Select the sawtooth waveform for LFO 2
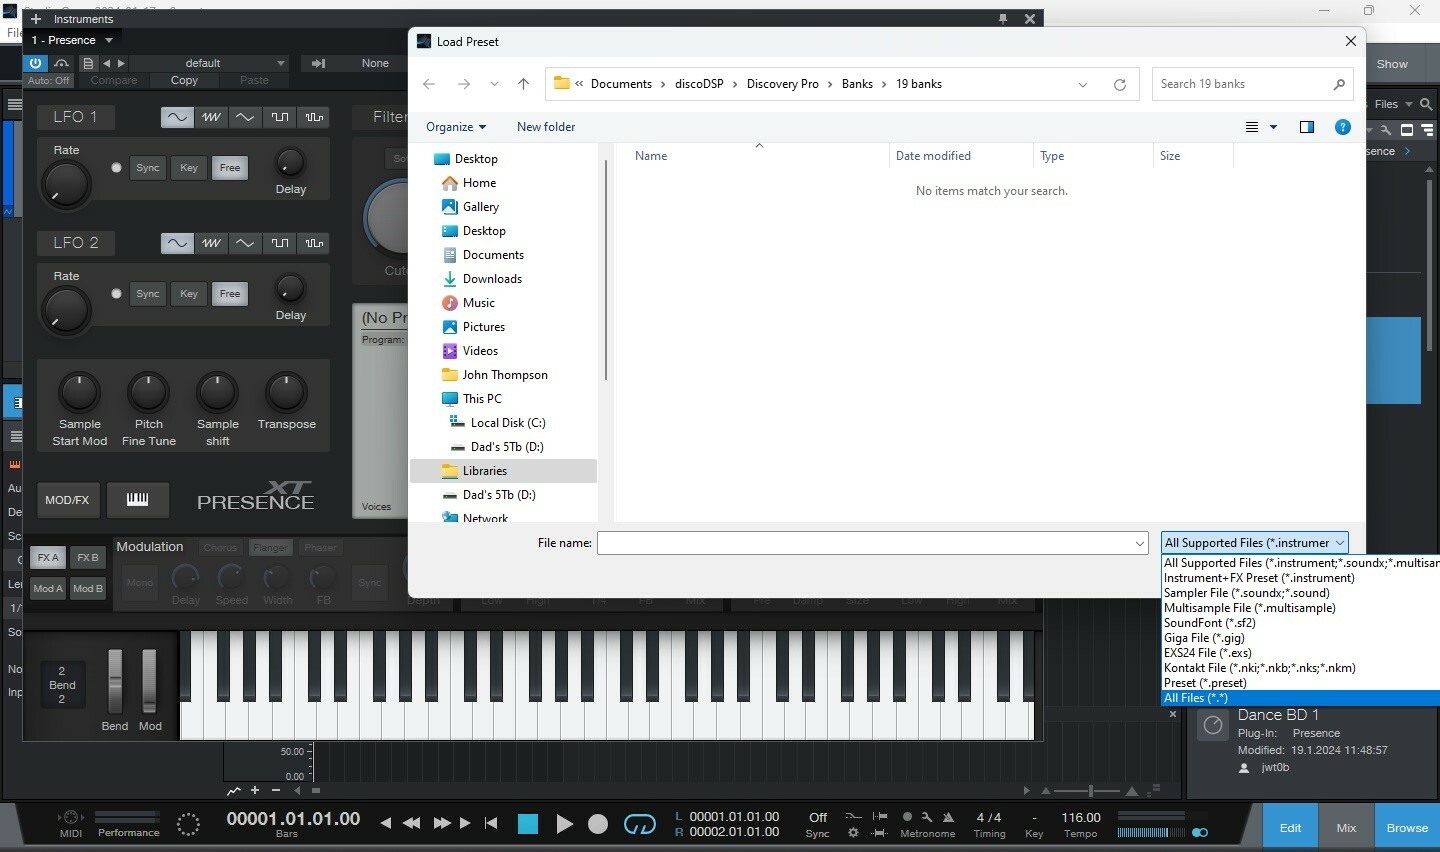Viewport: 1440px width, 852px height. point(211,243)
